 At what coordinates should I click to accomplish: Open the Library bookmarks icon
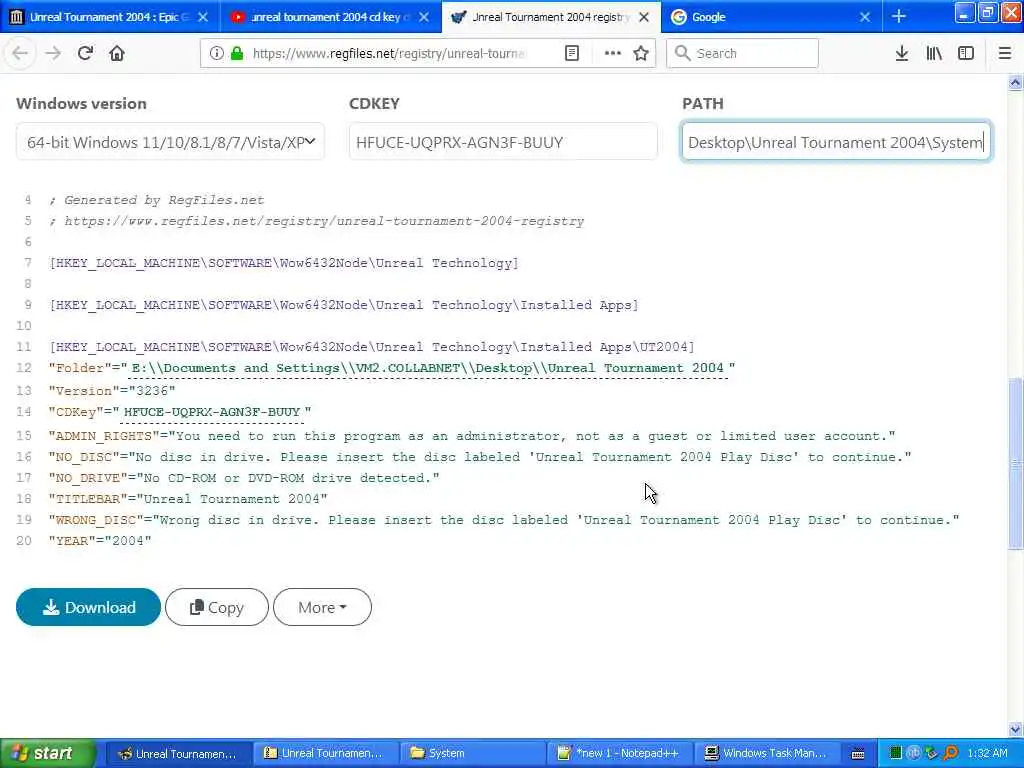click(934, 53)
